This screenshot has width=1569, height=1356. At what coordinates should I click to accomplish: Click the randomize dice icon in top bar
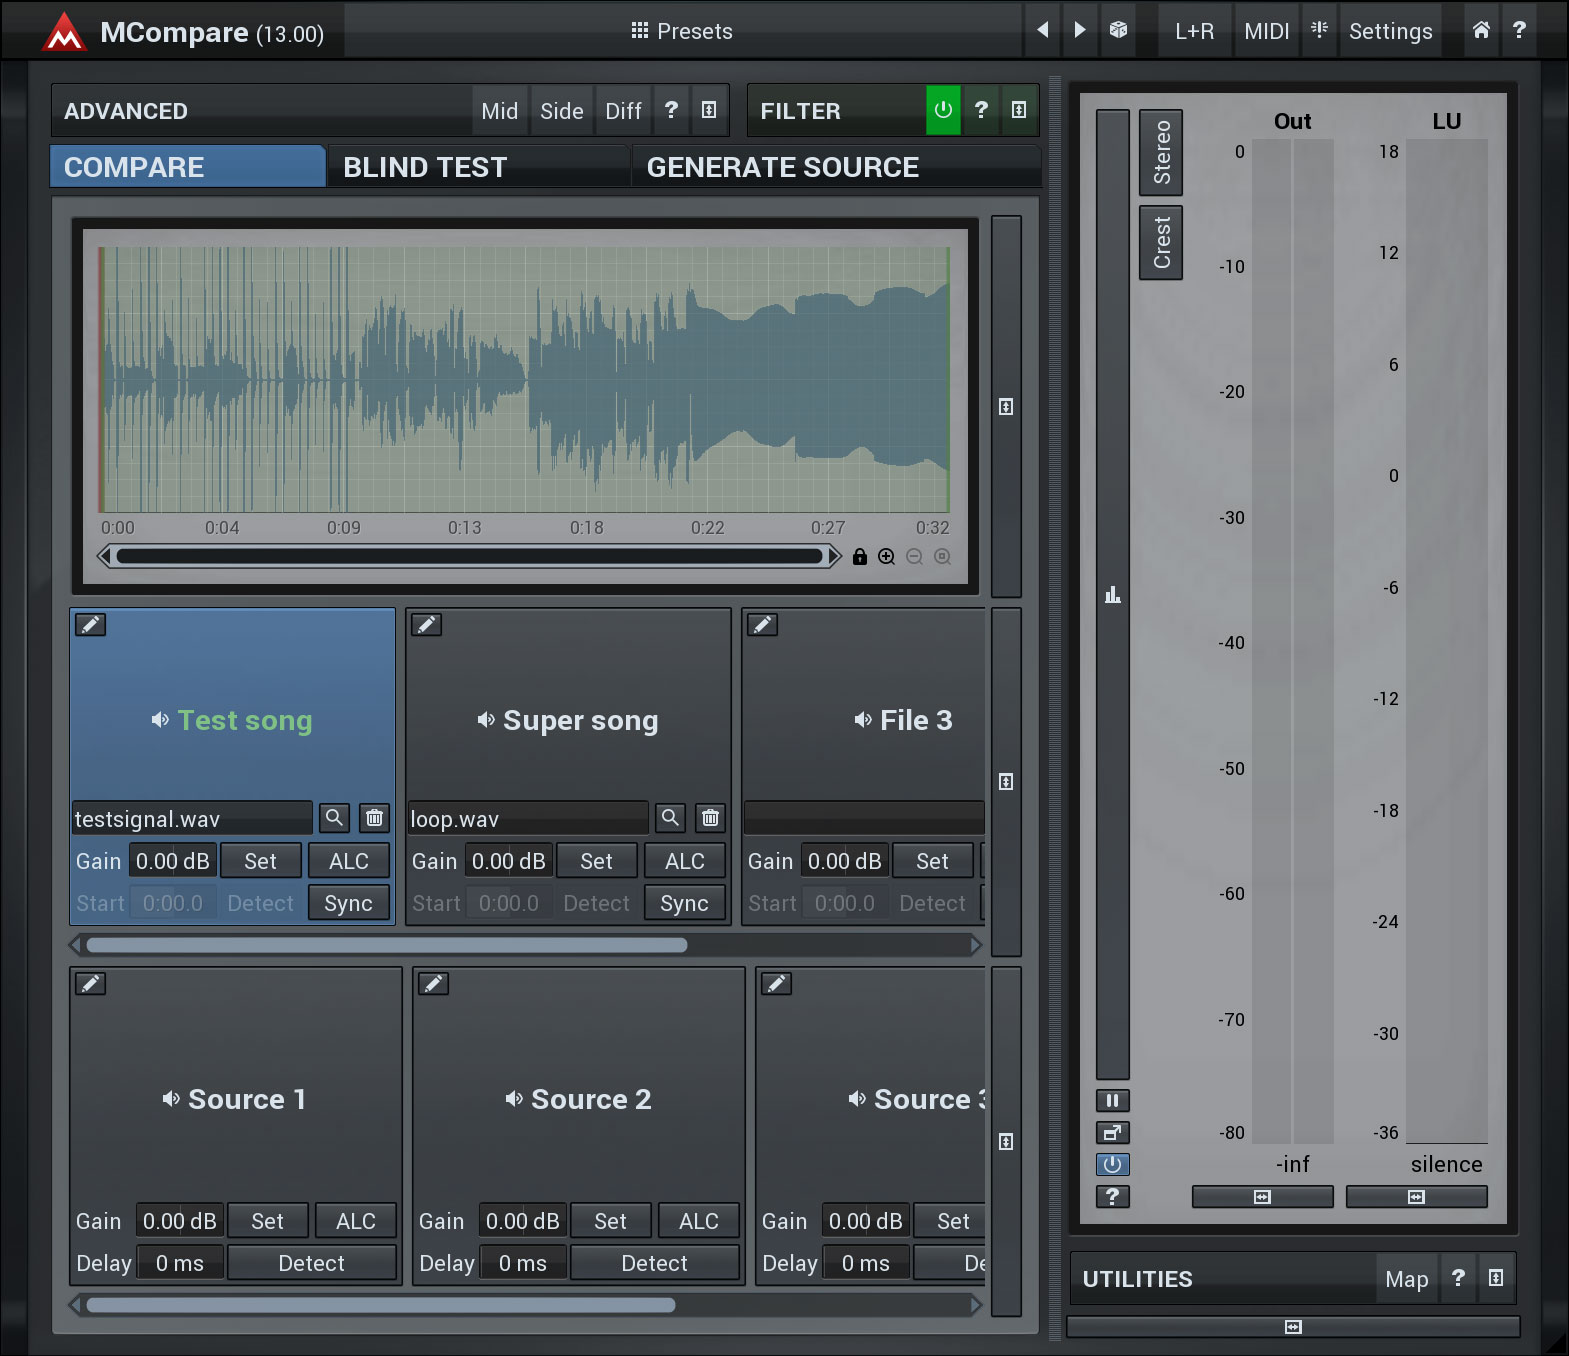(x=1118, y=30)
